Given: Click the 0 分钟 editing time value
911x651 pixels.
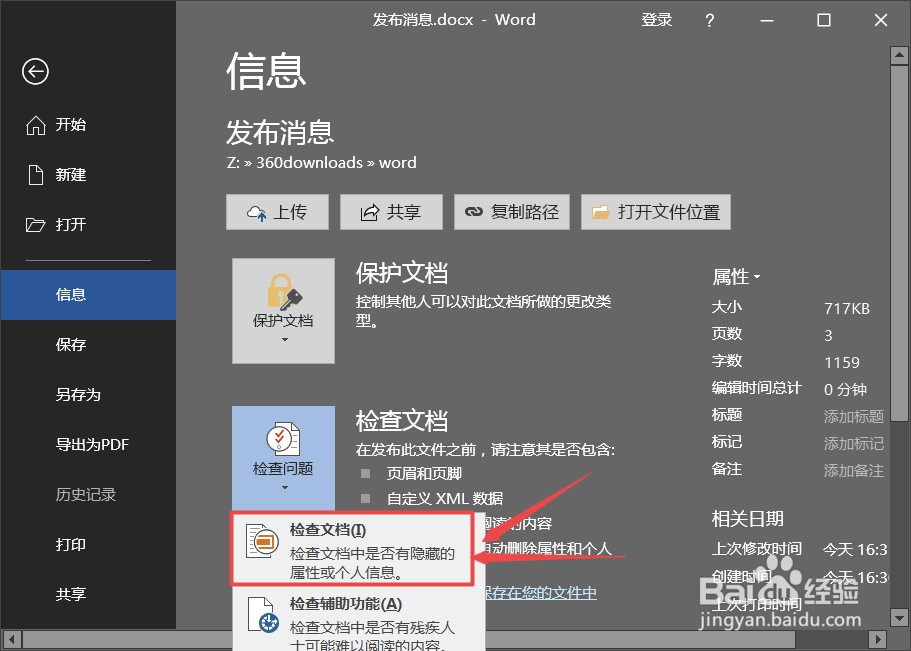Looking at the screenshot, I should [845, 389].
